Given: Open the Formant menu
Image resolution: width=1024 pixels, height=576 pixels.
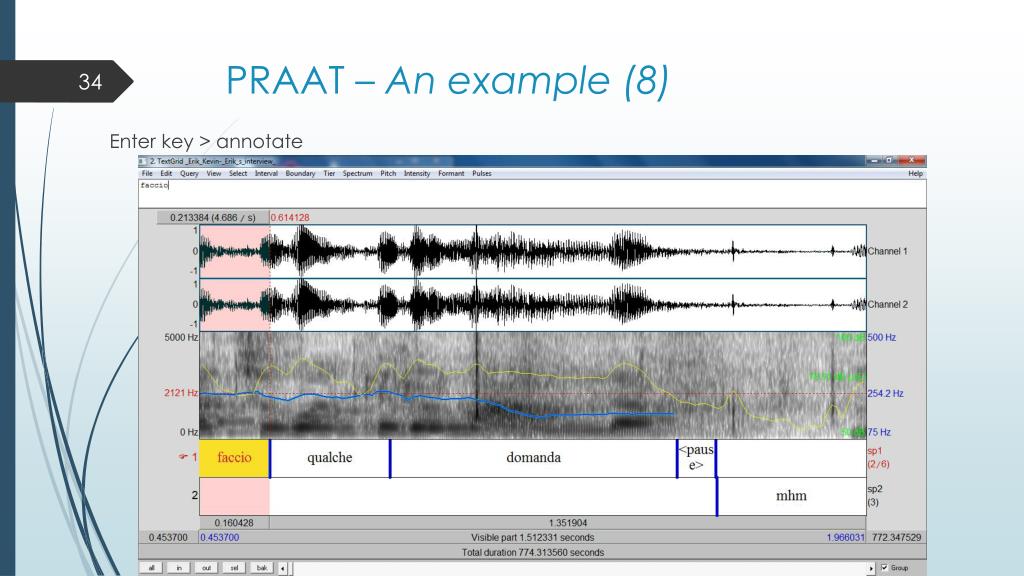Looking at the screenshot, I should click(x=451, y=174).
